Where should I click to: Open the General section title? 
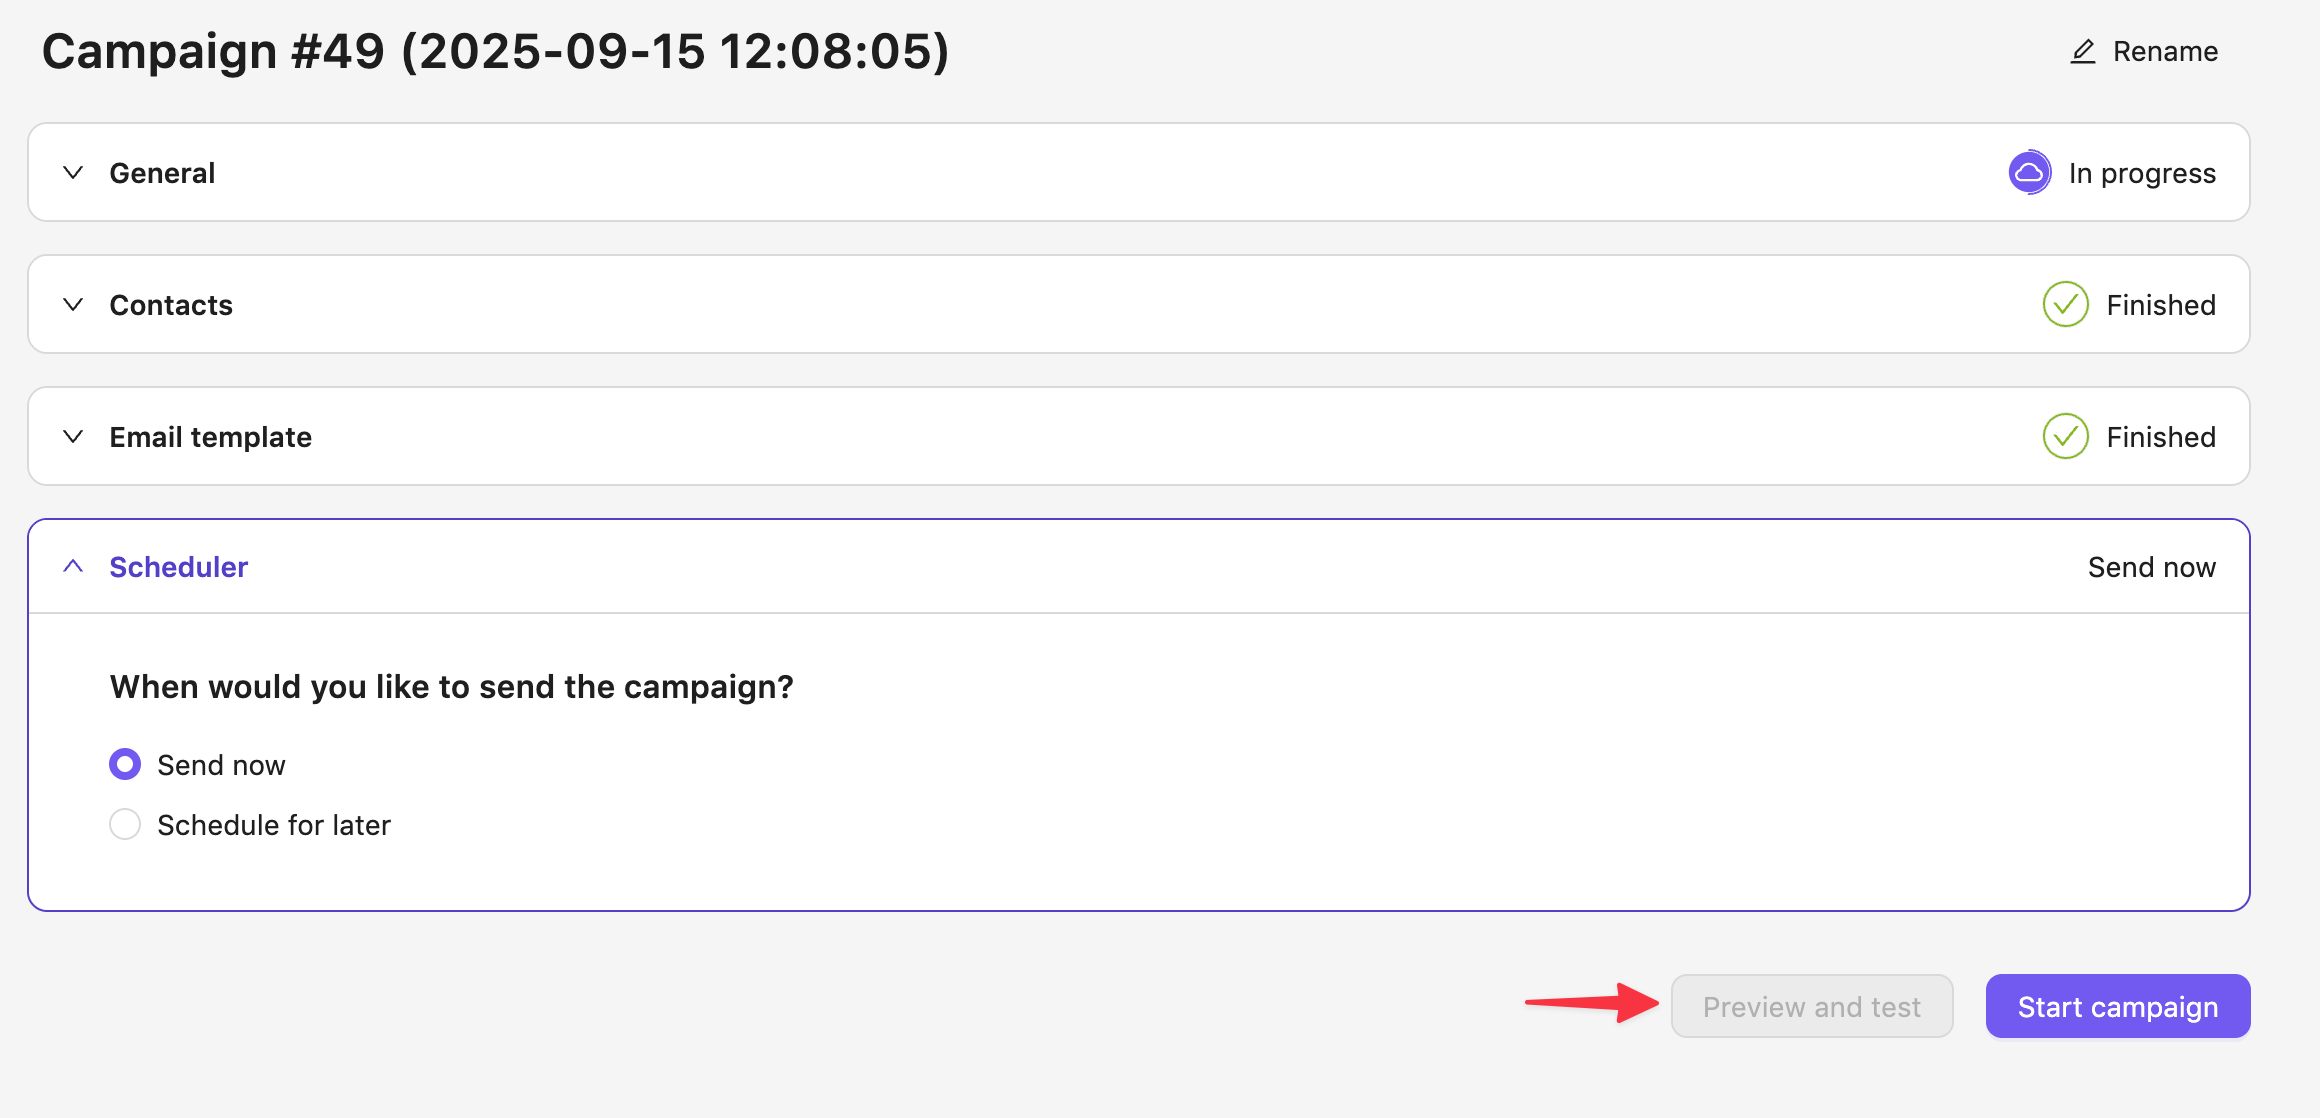pyautogui.click(x=162, y=173)
